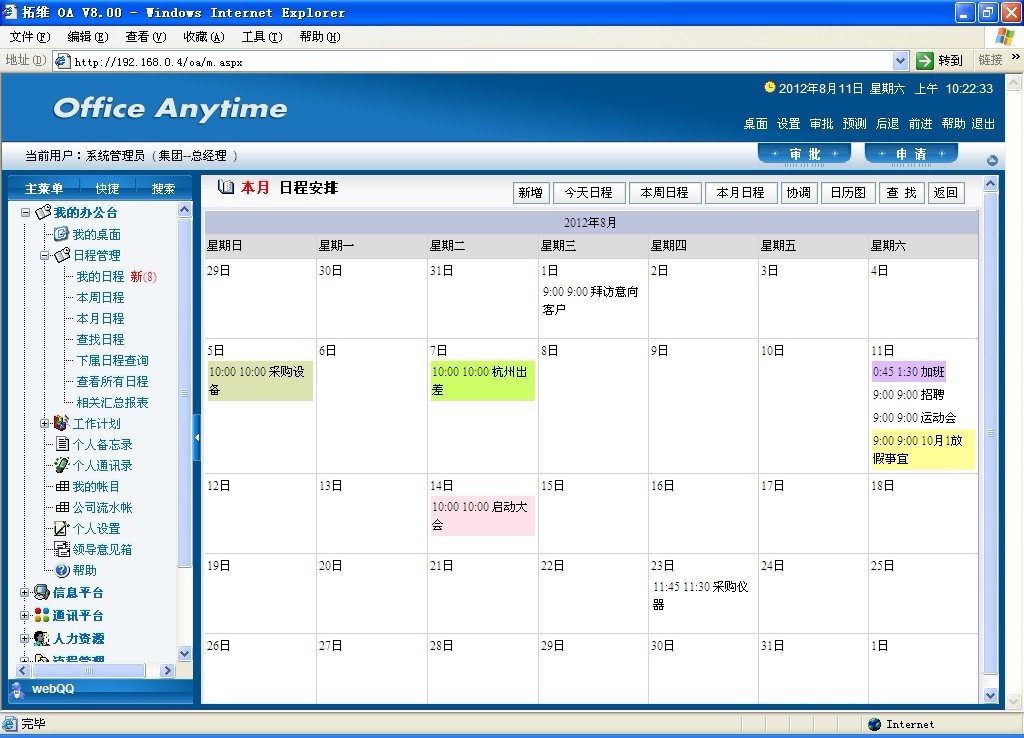Open the address bar URL dropdown

click(900, 61)
